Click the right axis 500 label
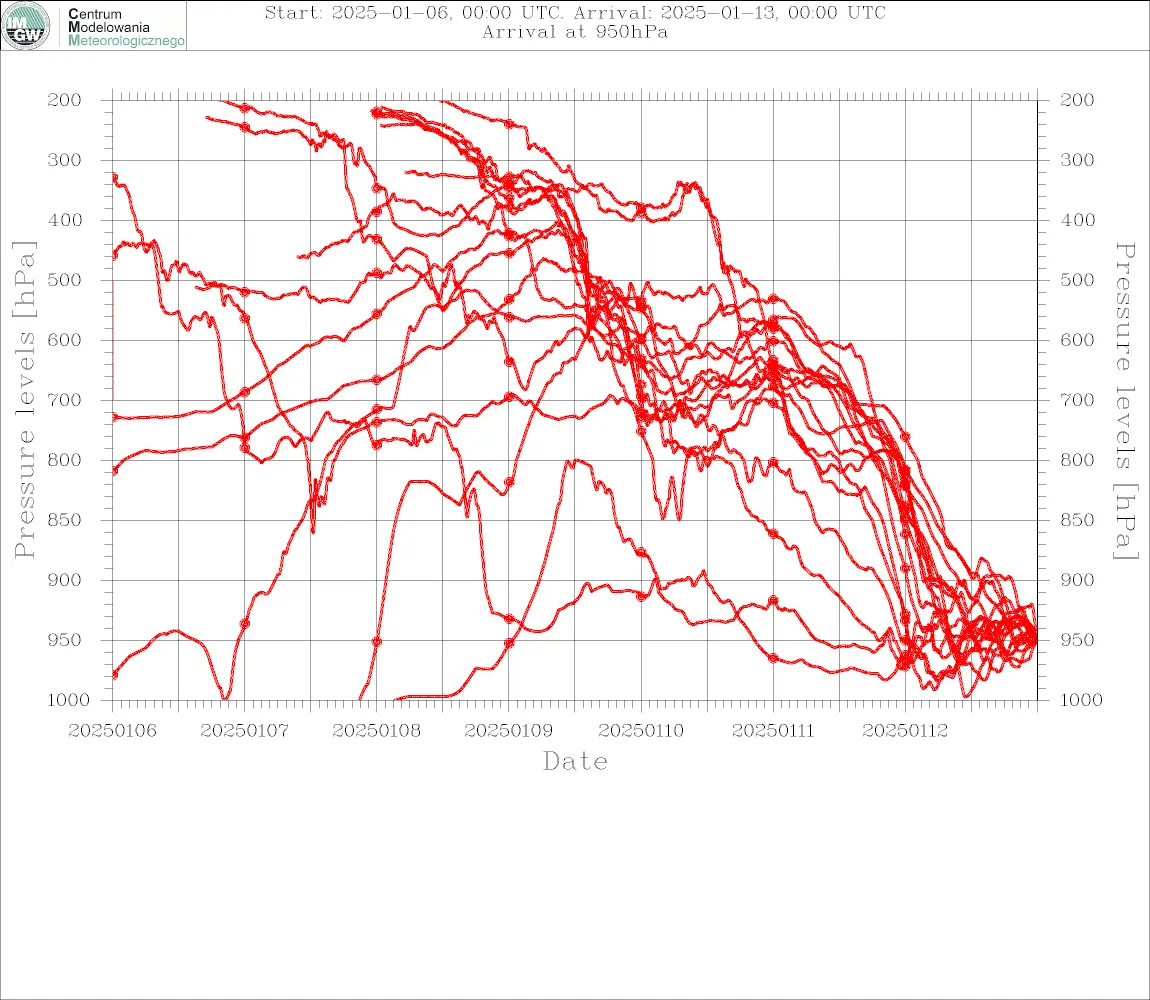 pos(1077,280)
